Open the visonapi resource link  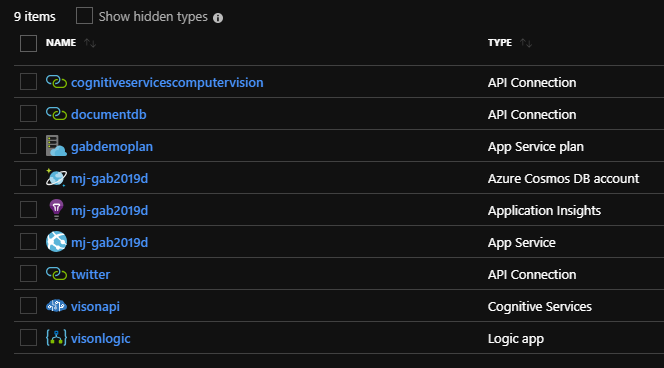[x=95, y=307]
